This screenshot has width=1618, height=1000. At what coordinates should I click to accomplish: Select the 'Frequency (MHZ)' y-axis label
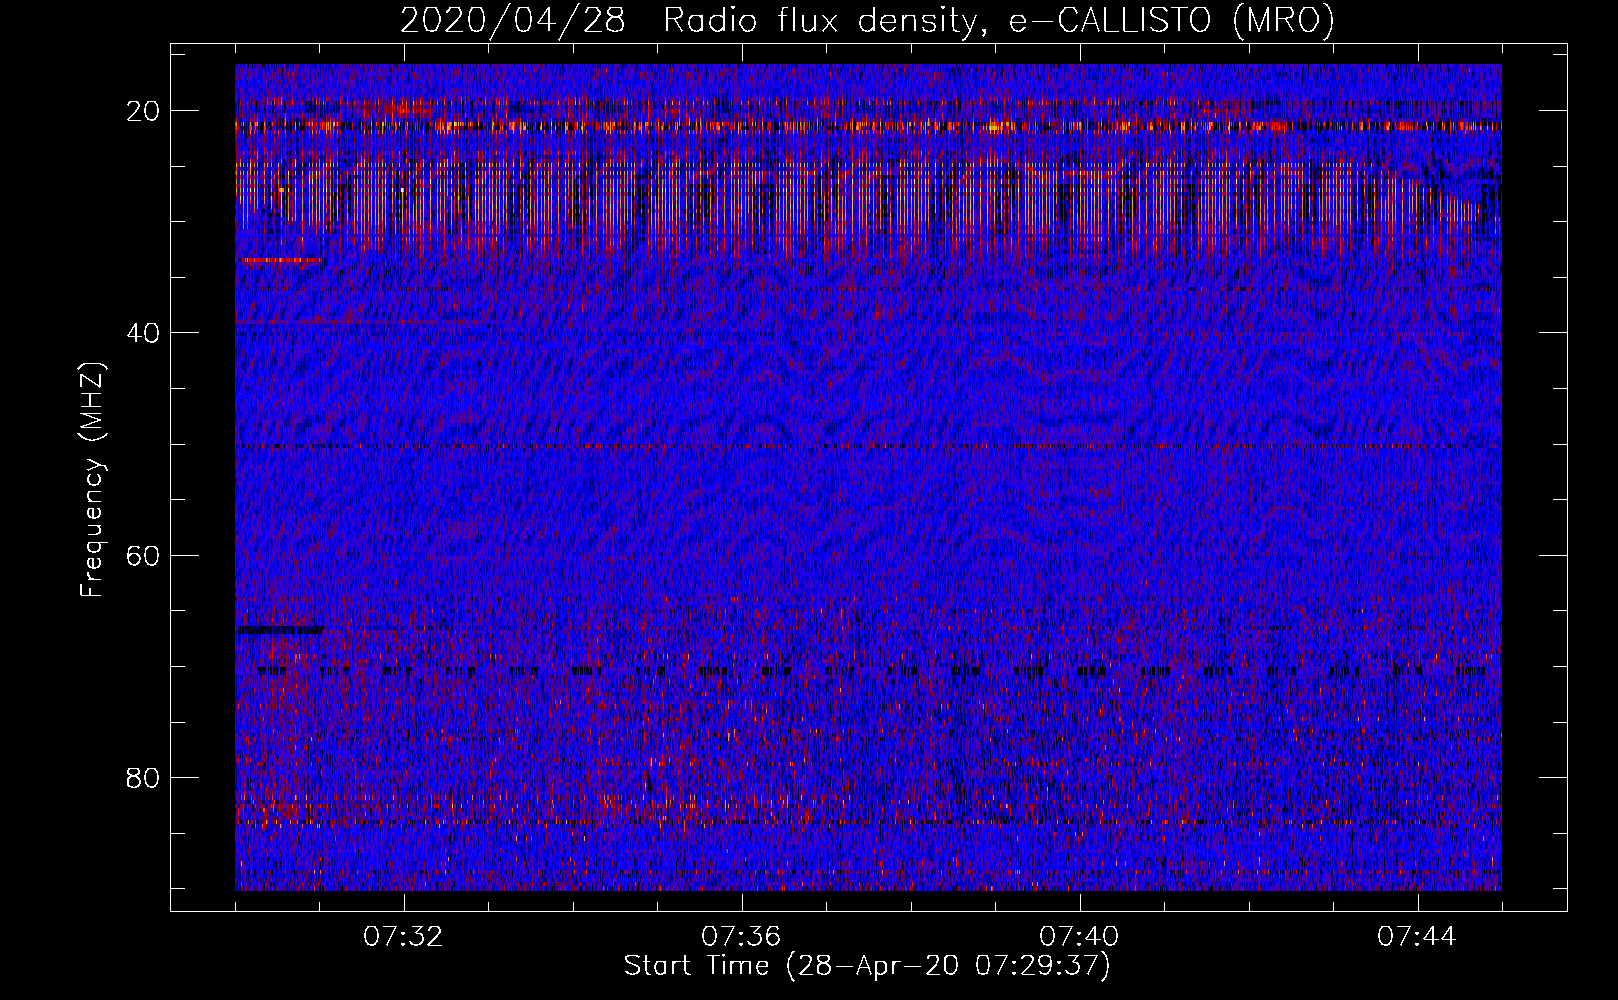92,480
